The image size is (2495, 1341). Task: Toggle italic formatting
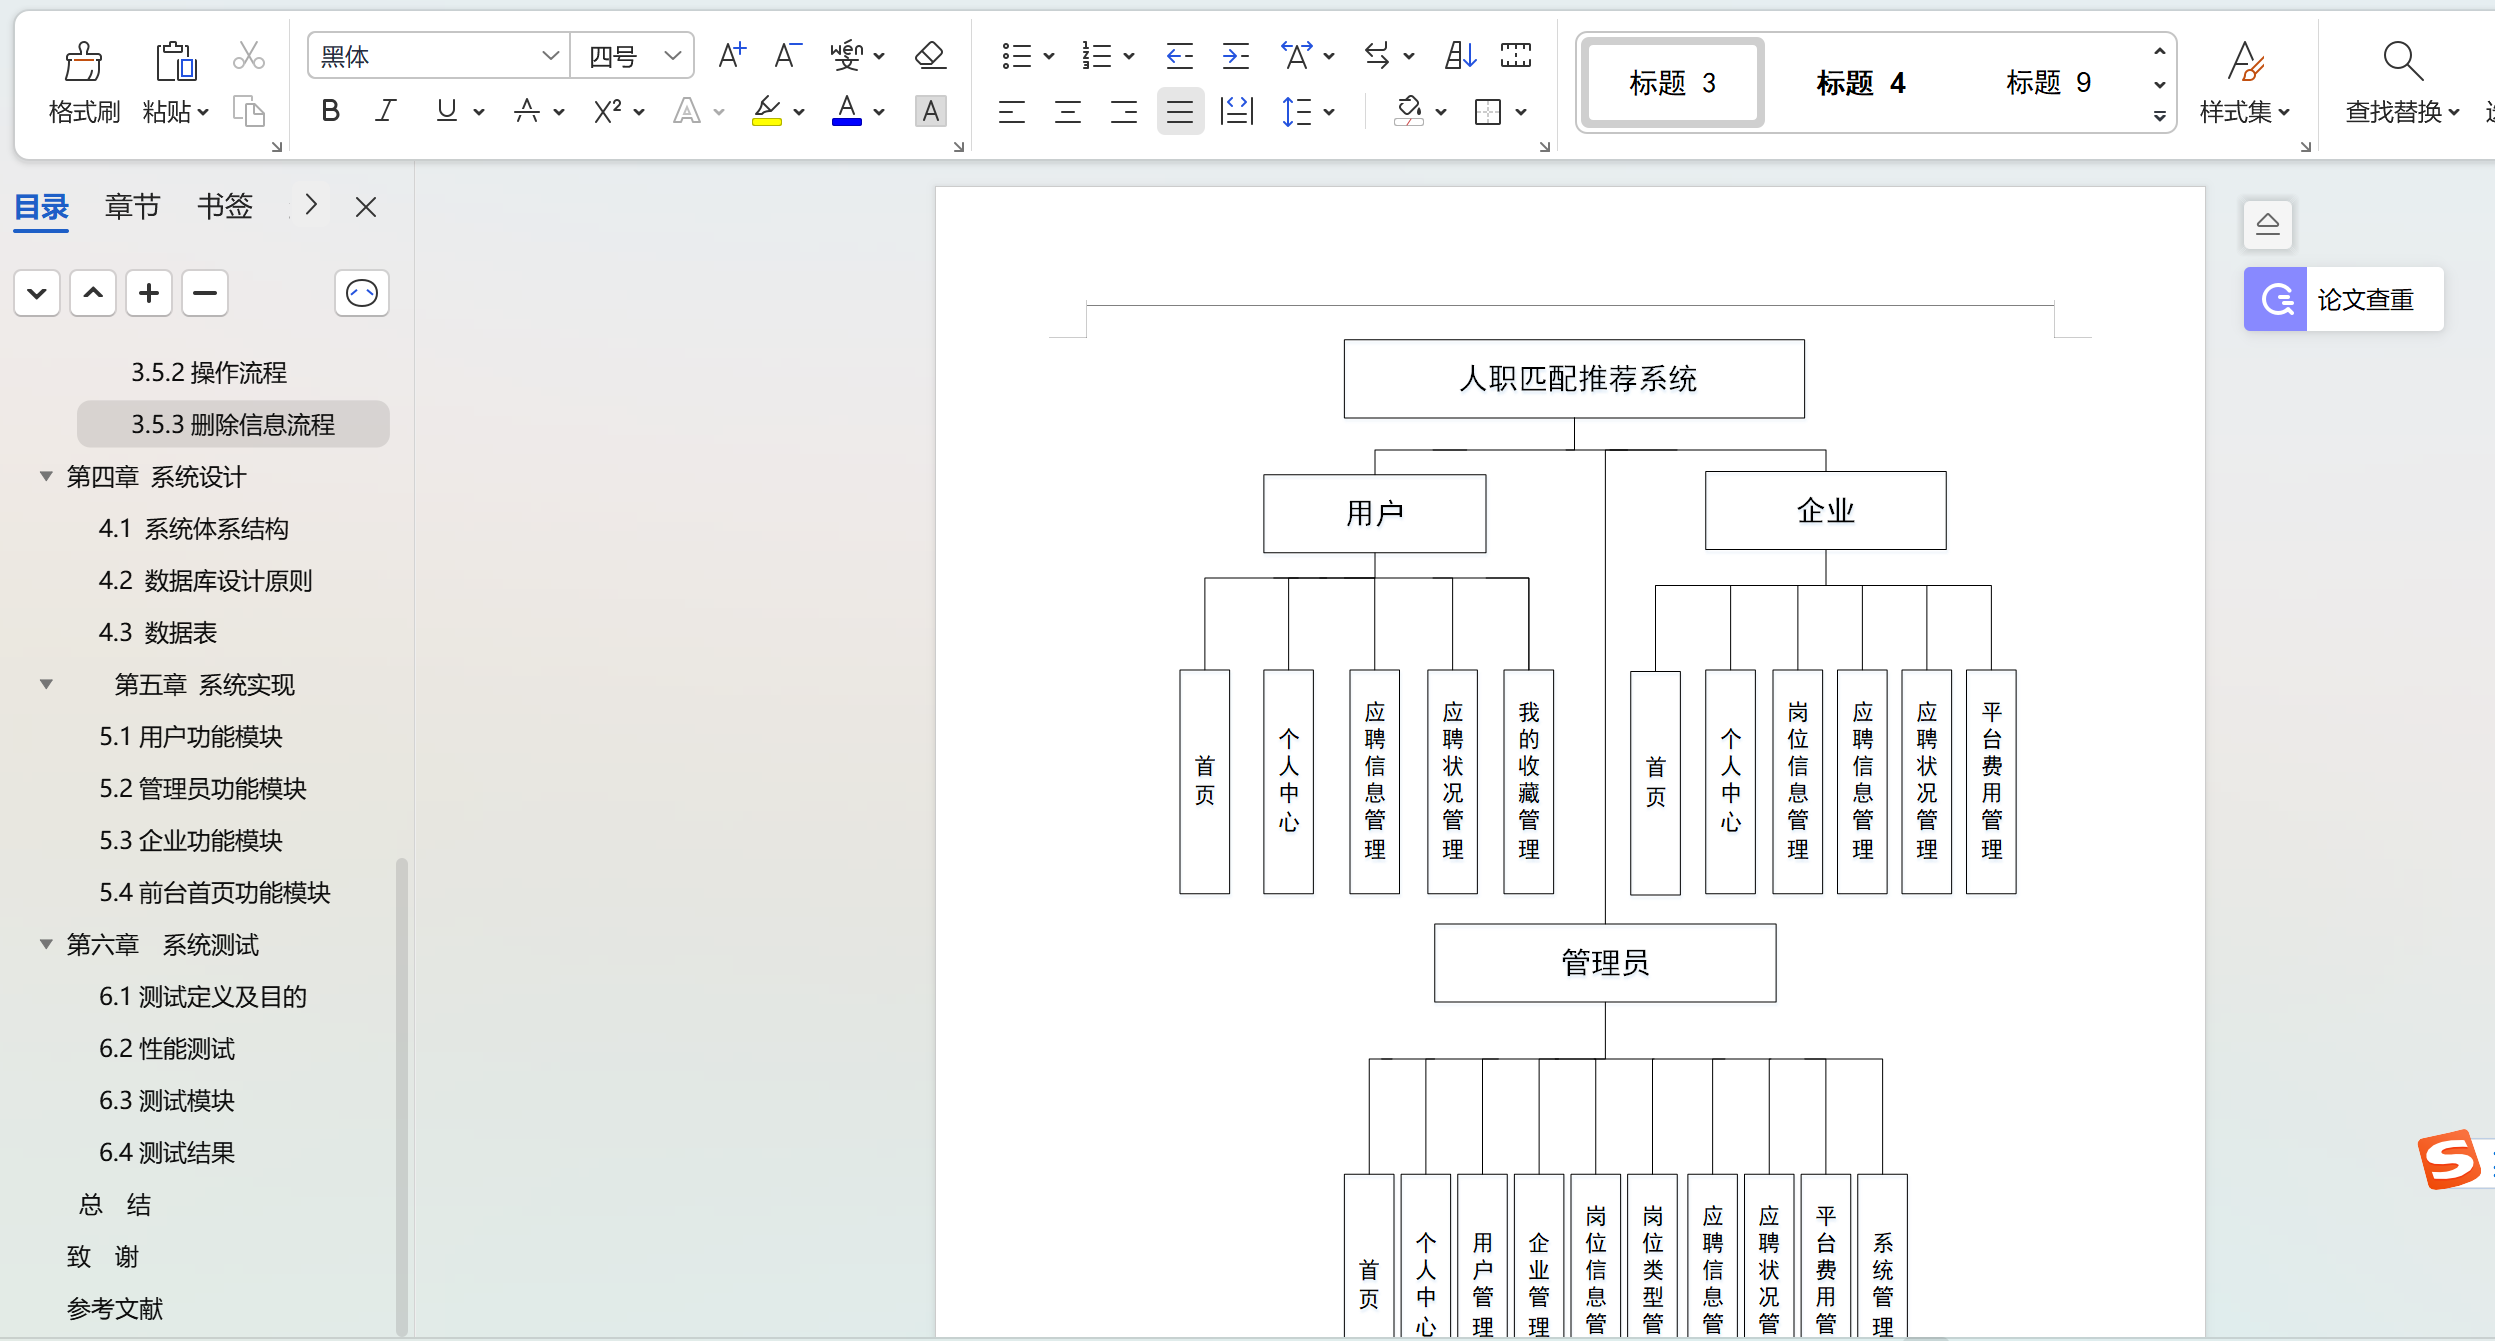(385, 111)
